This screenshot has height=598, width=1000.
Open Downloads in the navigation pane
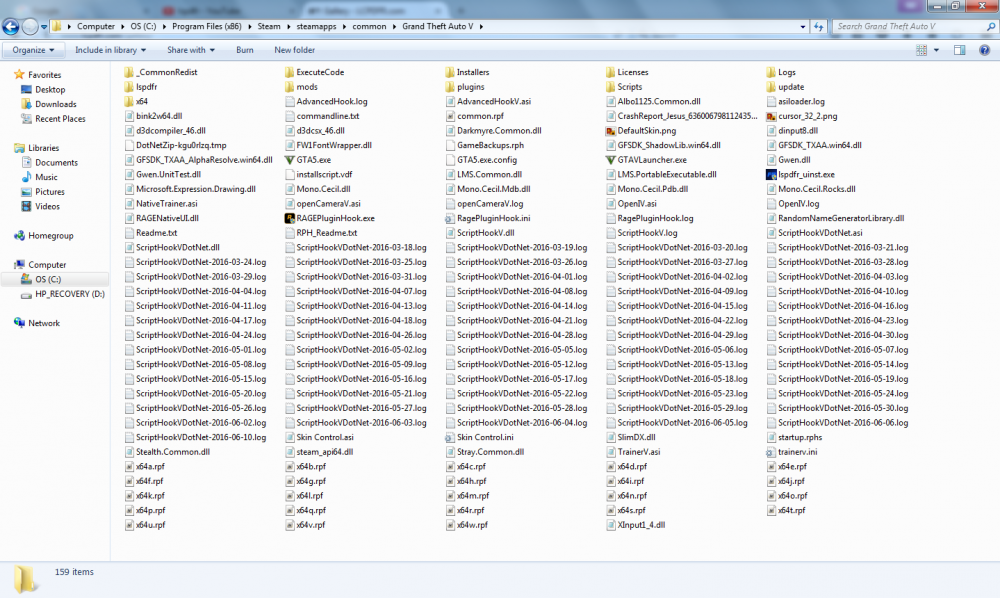click(x=55, y=104)
